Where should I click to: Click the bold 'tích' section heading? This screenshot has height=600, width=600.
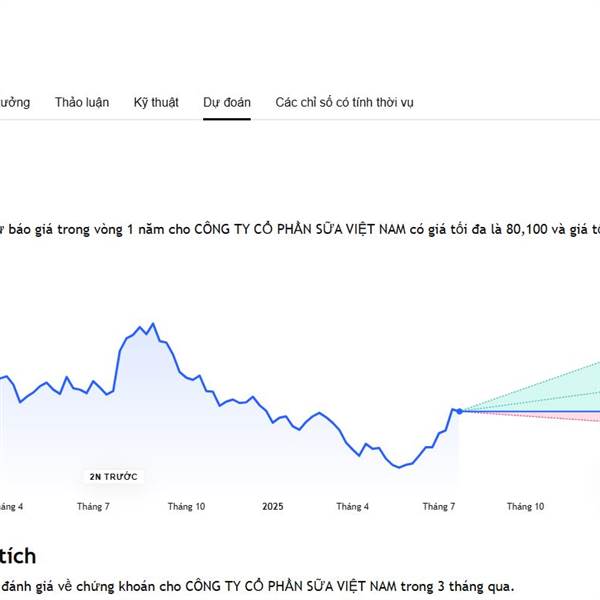point(18,556)
